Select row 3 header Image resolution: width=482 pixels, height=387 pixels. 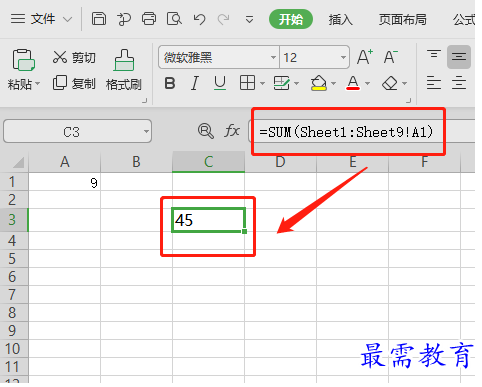14,220
